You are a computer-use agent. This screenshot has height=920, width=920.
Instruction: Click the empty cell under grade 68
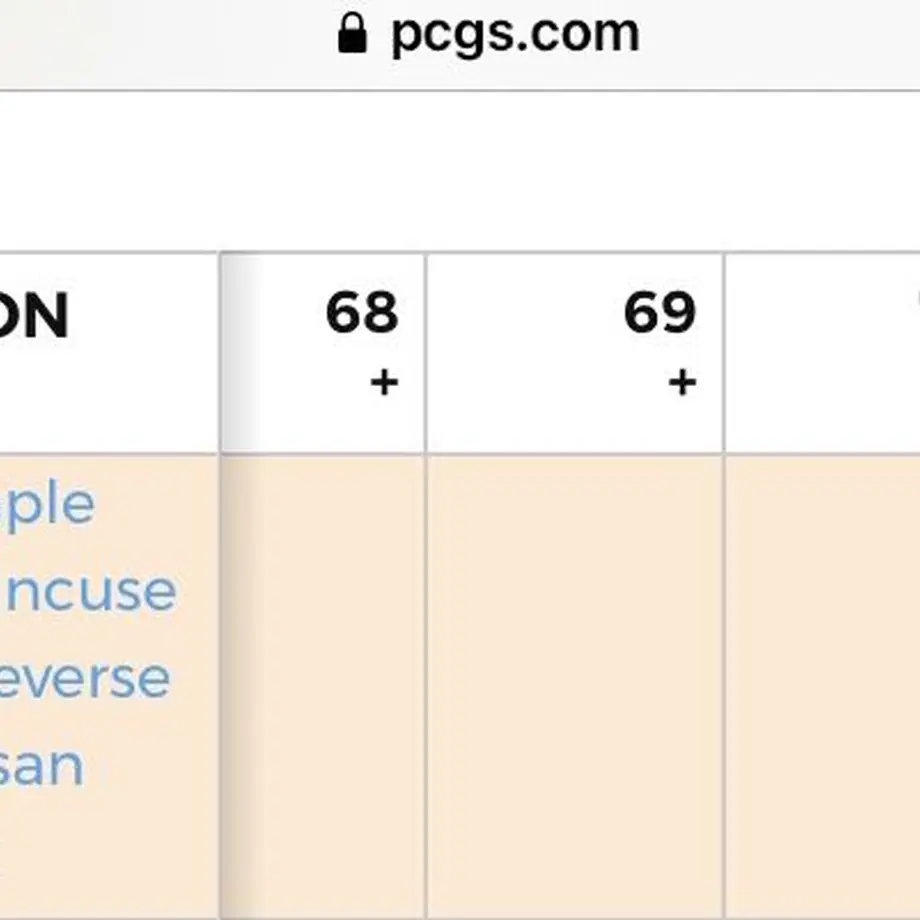[x=323, y=688]
